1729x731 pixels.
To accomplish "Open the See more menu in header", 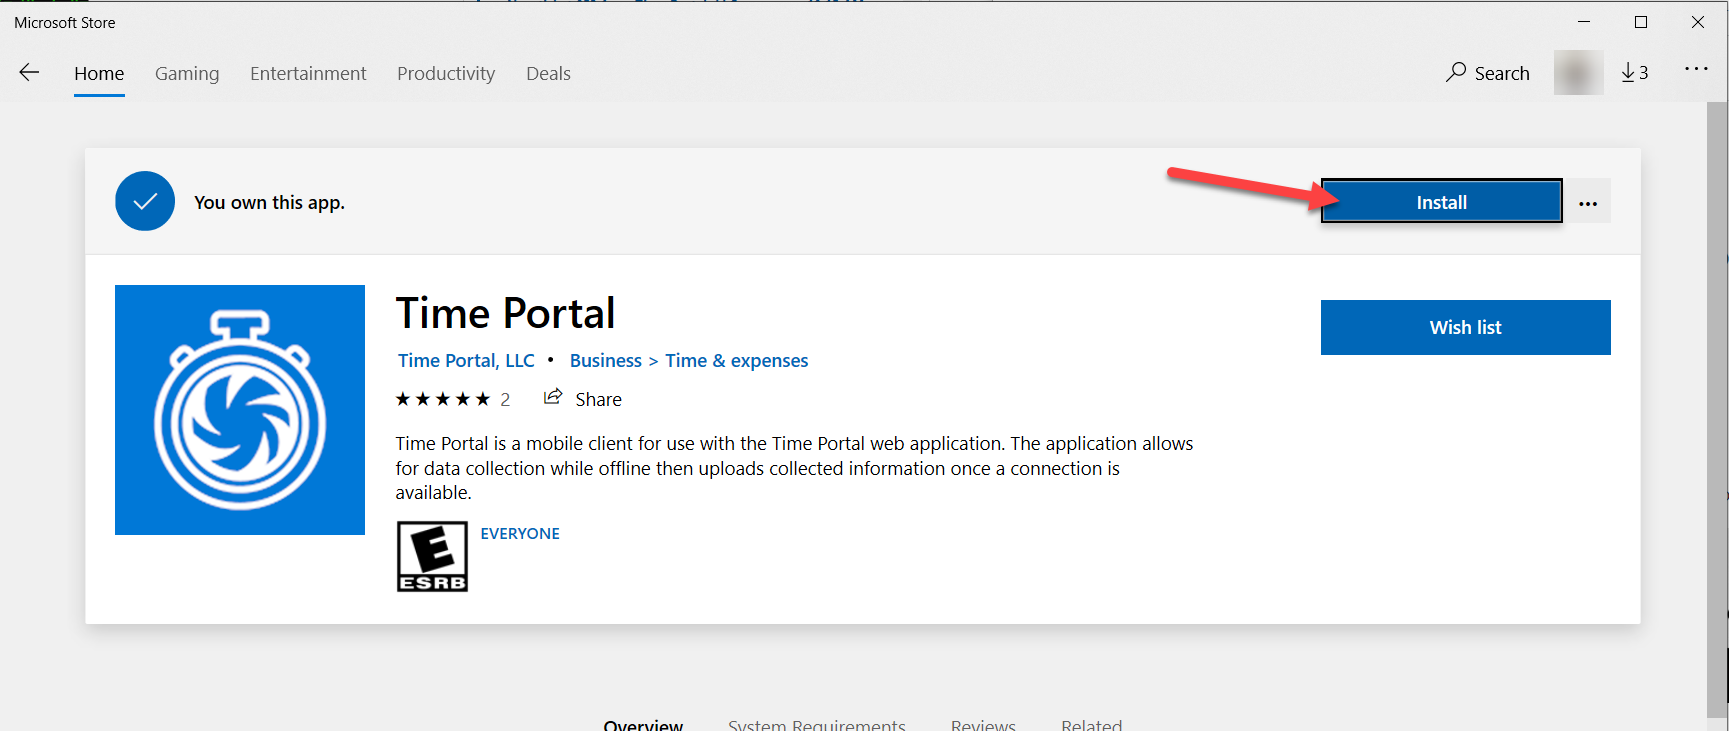I will (1696, 69).
